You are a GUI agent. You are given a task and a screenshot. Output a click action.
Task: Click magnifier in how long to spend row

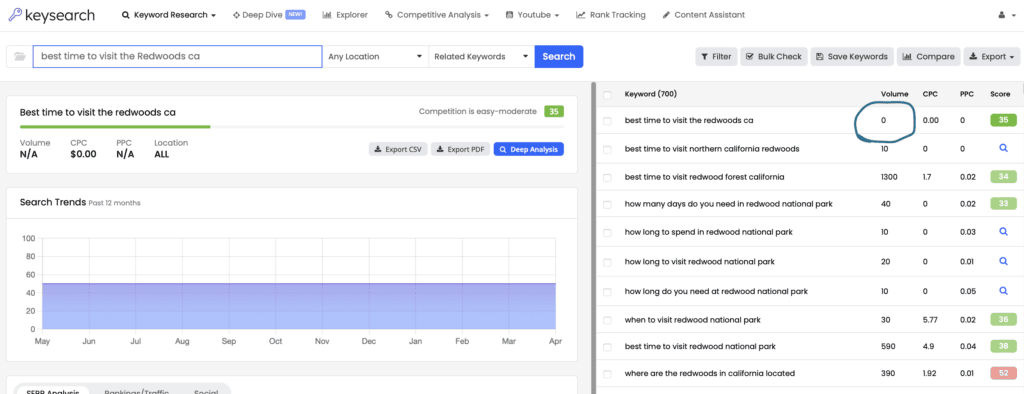pos(1003,231)
